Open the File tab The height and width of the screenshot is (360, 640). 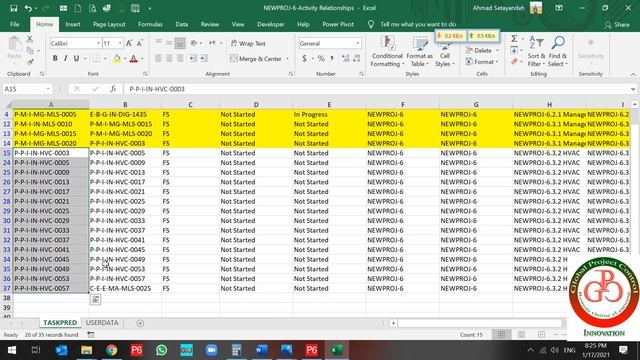[15, 24]
